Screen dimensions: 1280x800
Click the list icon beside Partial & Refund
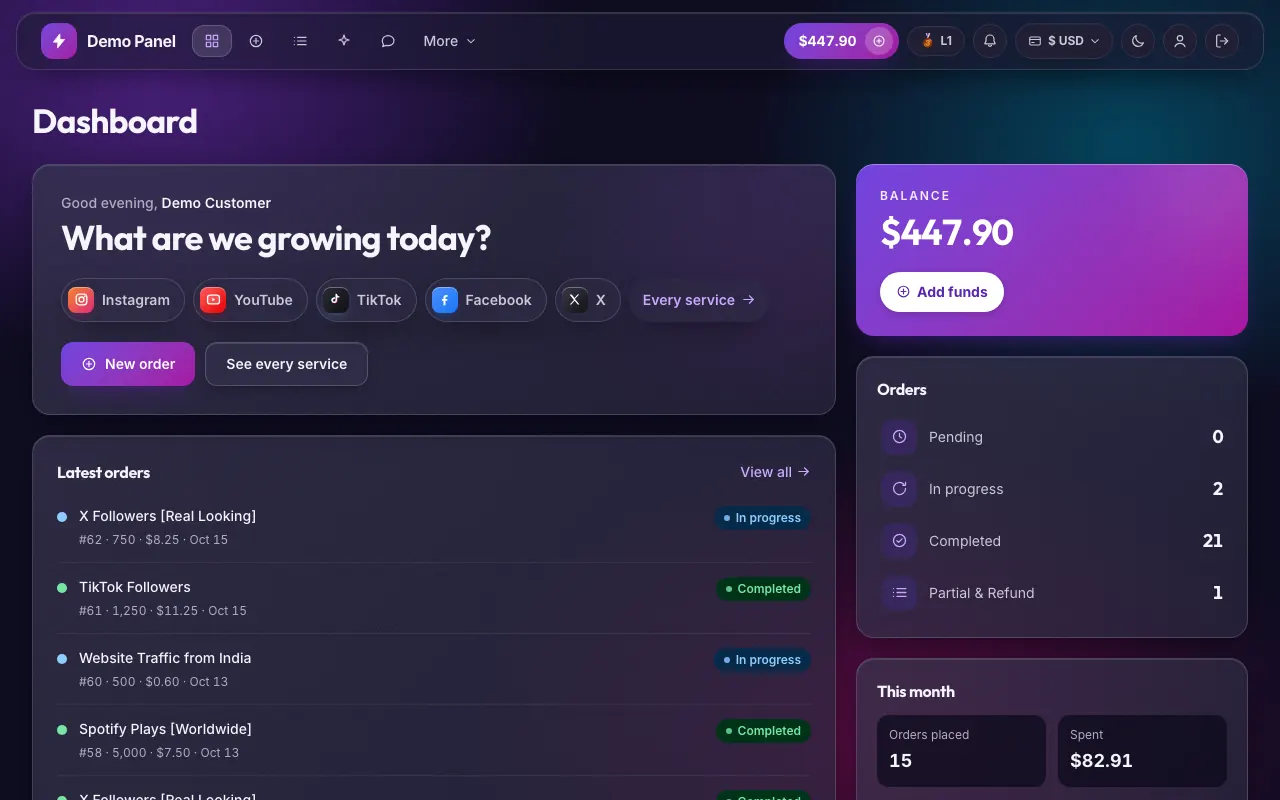tap(899, 593)
